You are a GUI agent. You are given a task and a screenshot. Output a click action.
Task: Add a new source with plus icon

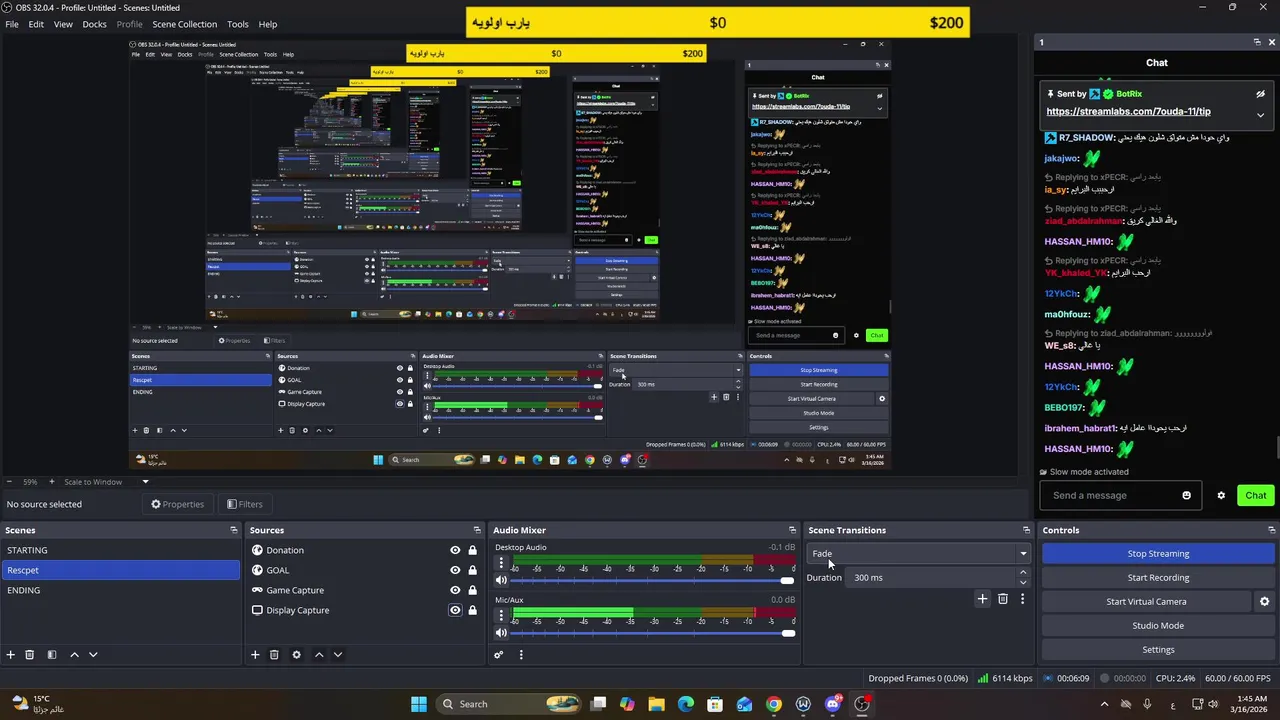255,655
